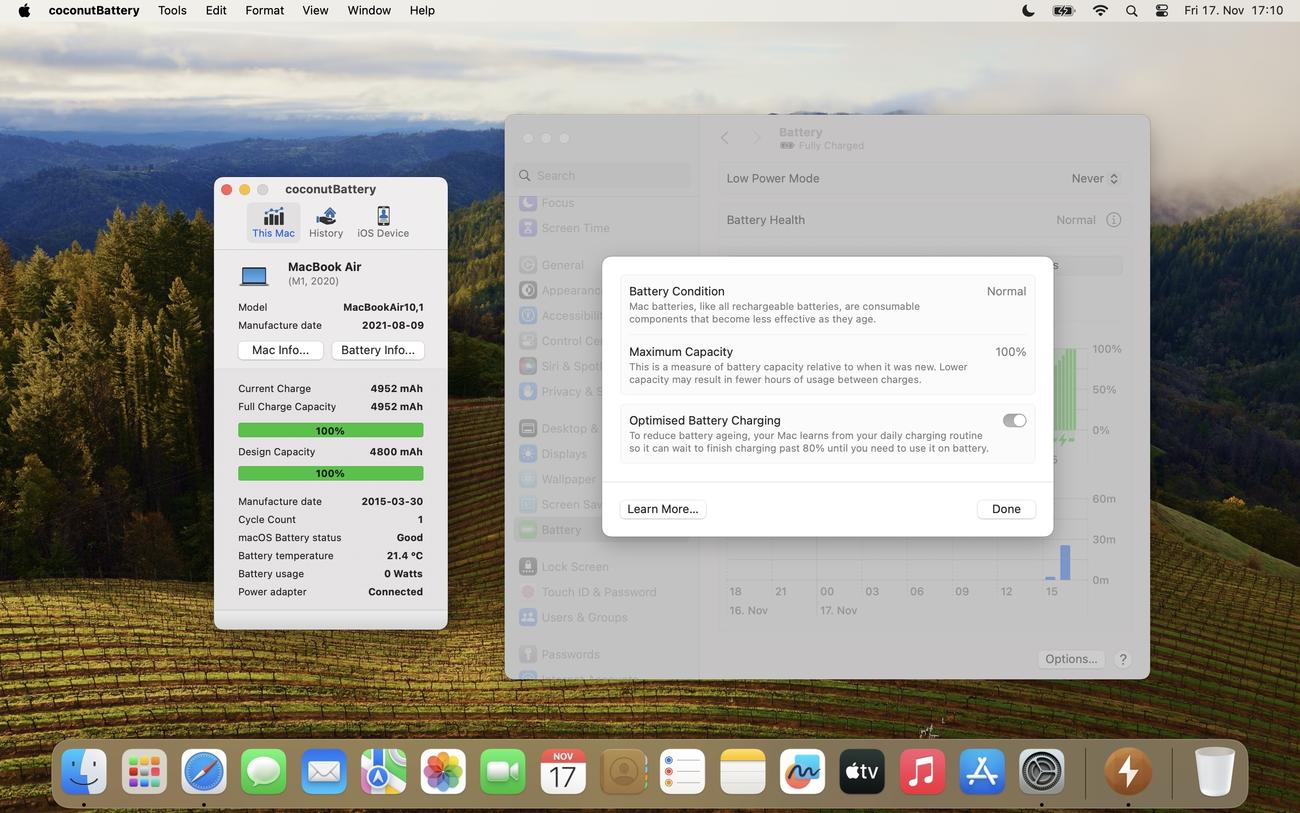Open Contacts from the Dock
This screenshot has width=1300, height=813.
point(623,772)
